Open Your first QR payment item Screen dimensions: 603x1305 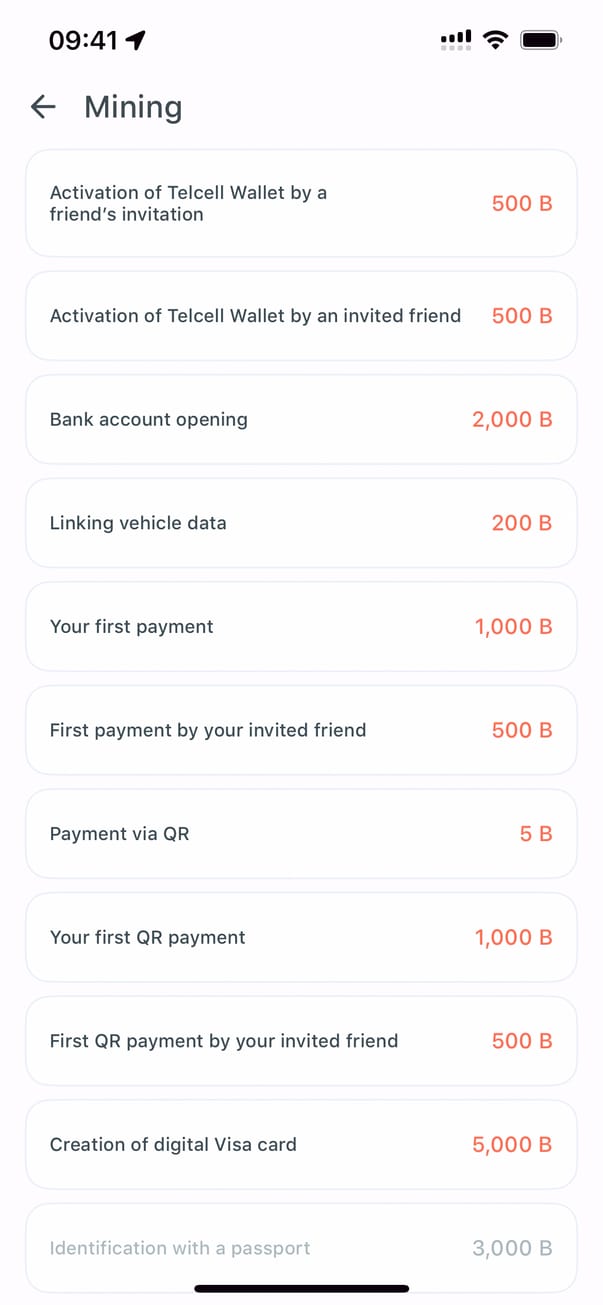coord(301,937)
